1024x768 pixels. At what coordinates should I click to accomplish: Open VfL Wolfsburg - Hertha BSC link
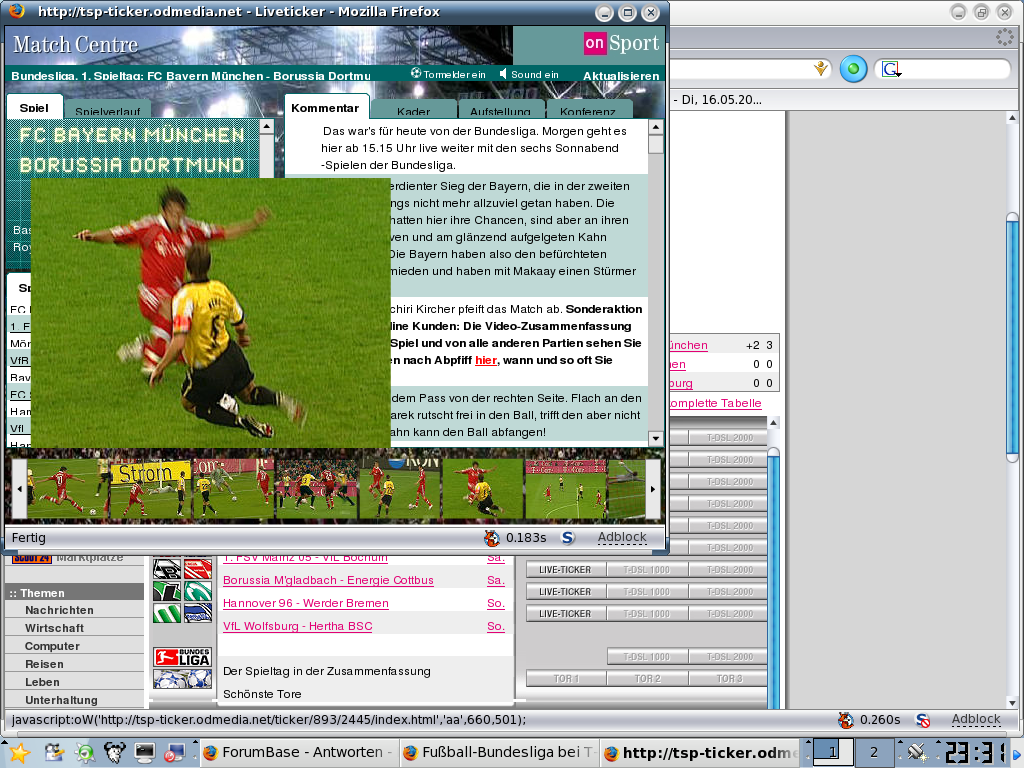[x=298, y=626]
